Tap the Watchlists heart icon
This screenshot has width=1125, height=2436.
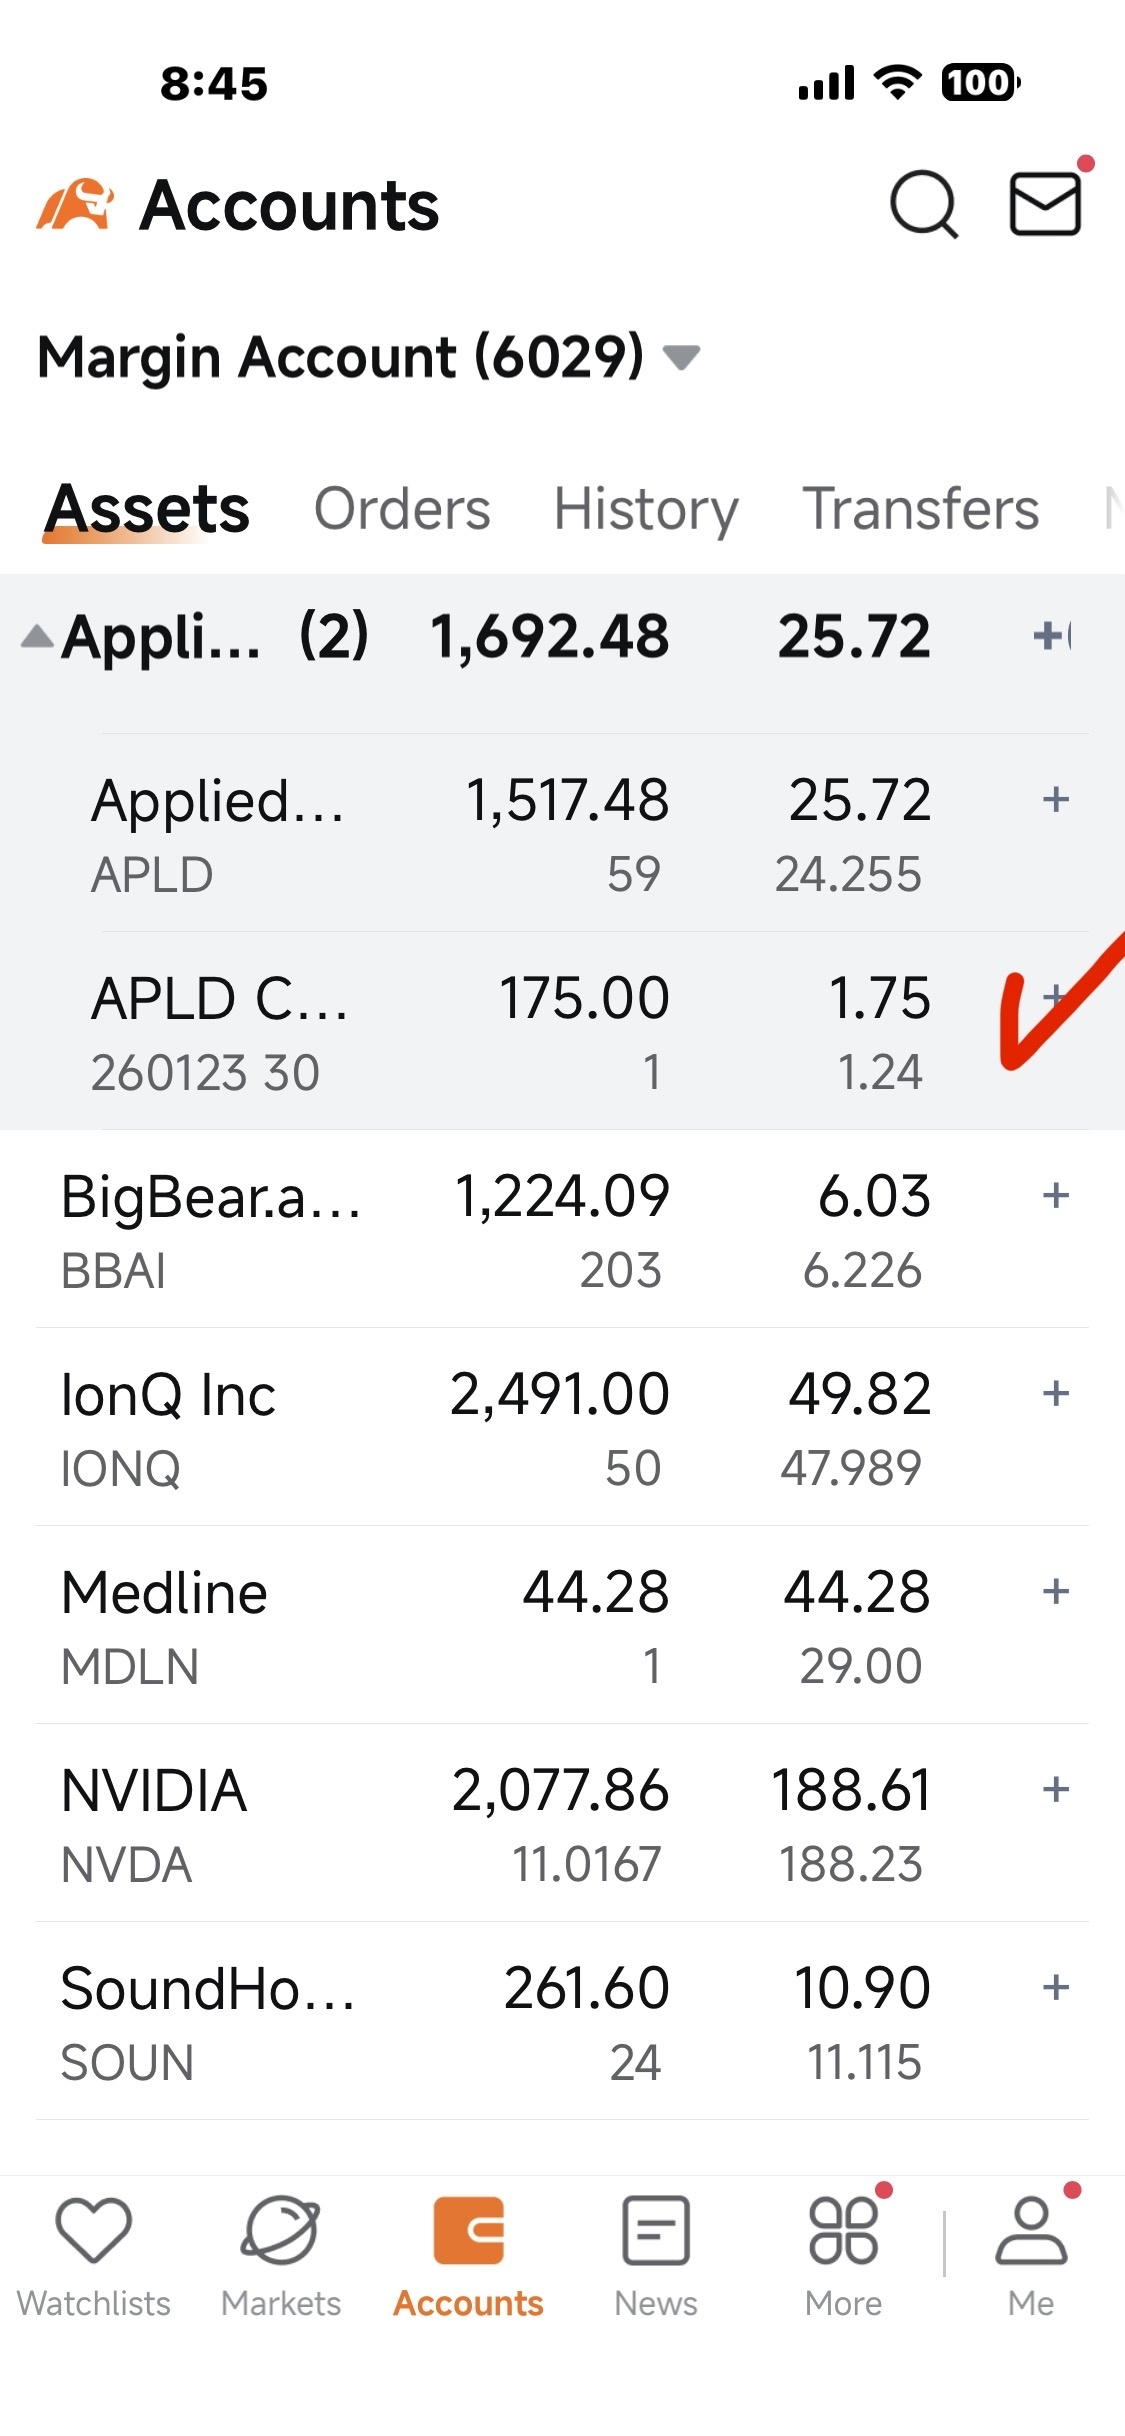click(94, 2230)
